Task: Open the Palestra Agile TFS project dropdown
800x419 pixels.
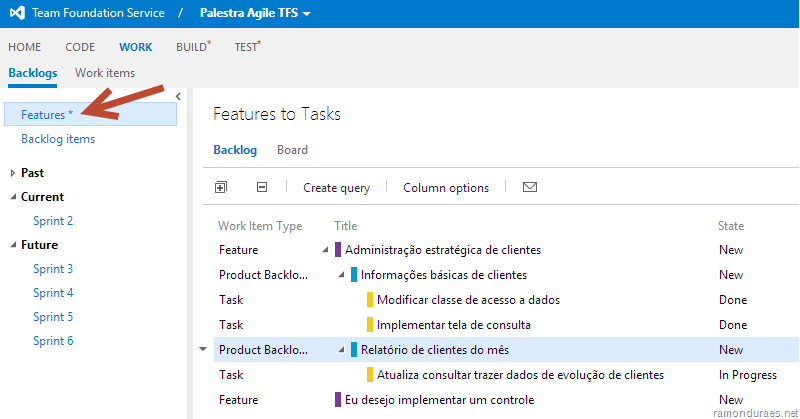Action: click(255, 13)
